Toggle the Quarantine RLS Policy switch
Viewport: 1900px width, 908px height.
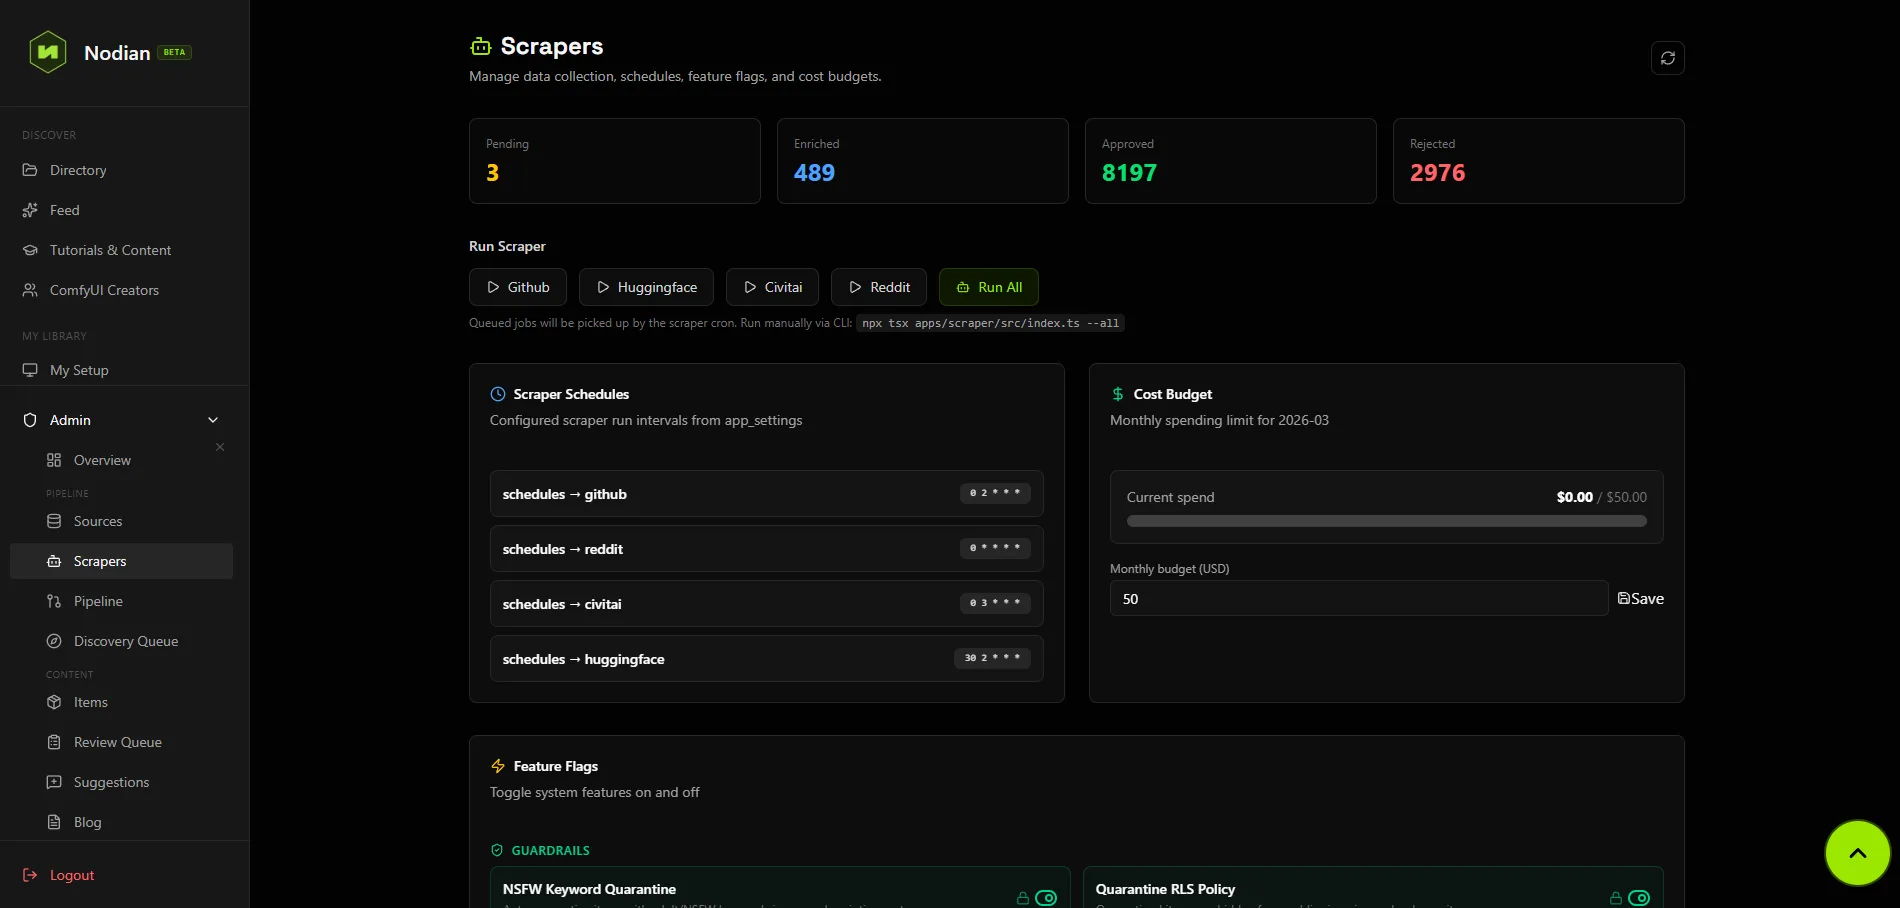[x=1639, y=898]
